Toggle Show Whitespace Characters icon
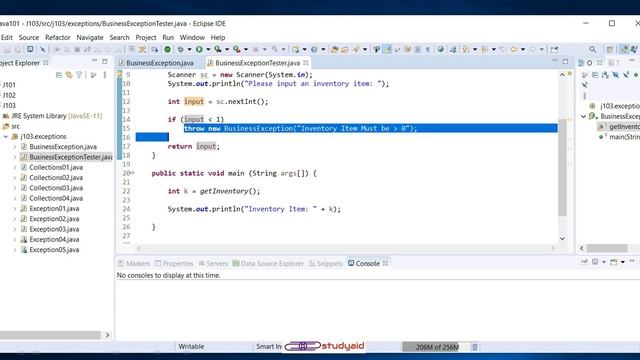Screen dimensions: 640x360 pos(428,49)
